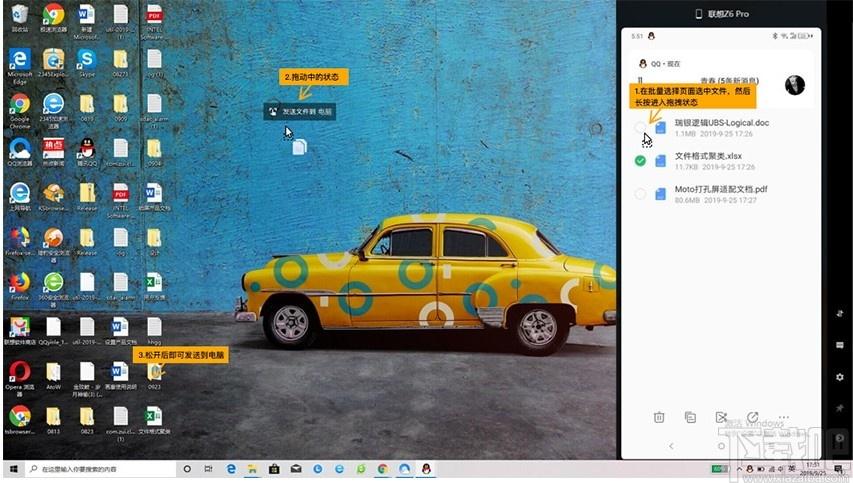Open the Opera browser desktop shortcut
This screenshot has height=483, width=853.
(x=19, y=371)
